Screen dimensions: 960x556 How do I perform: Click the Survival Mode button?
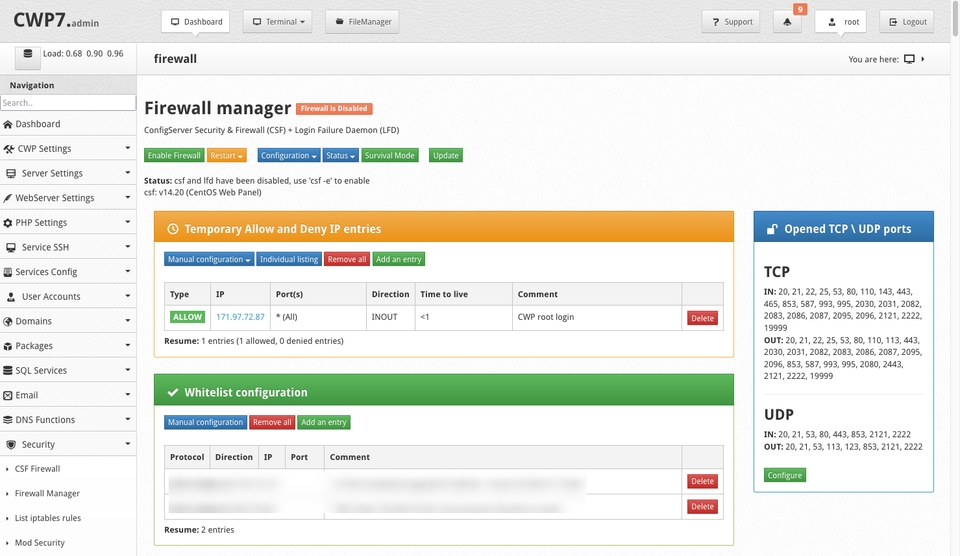click(389, 156)
